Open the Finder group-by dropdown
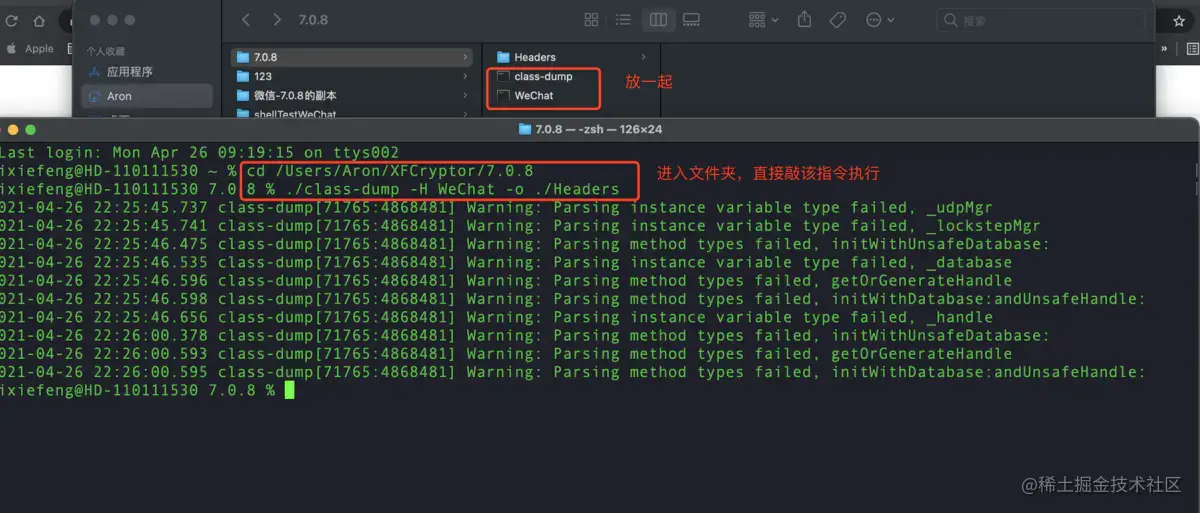 (x=764, y=20)
